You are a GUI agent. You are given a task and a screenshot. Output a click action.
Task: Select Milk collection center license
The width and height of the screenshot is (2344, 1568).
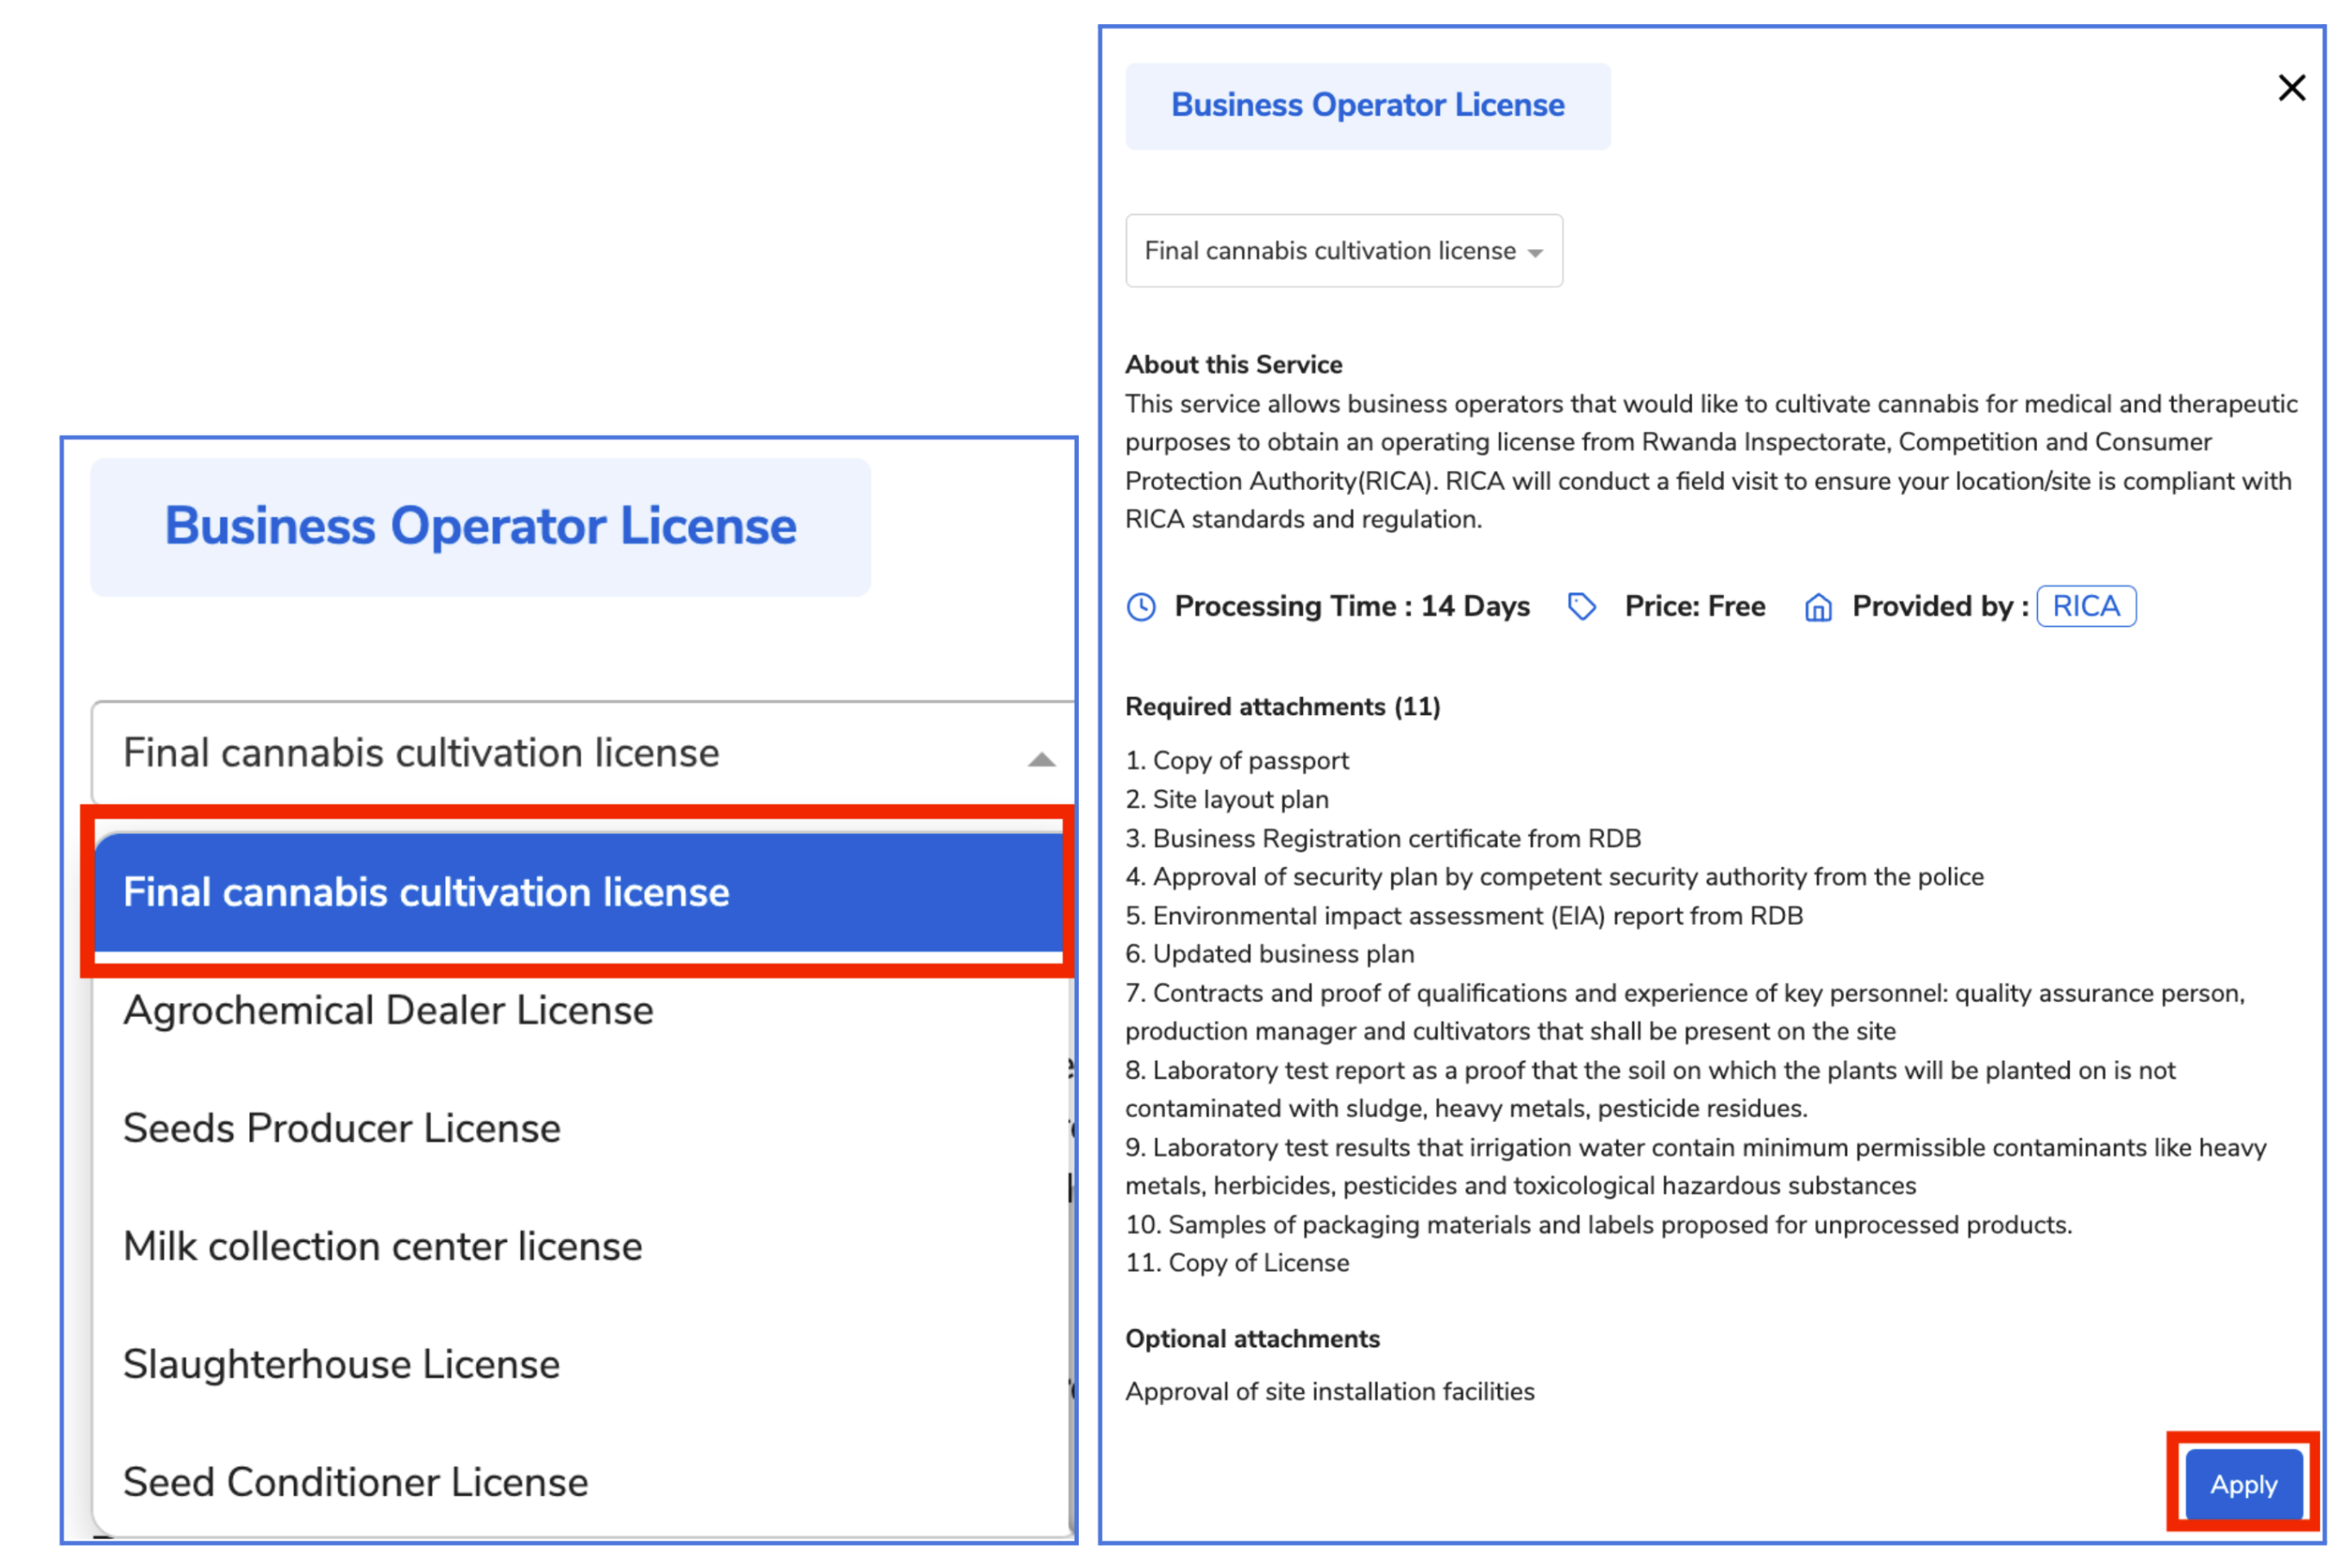pyautogui.click(x=382, y=1246)
